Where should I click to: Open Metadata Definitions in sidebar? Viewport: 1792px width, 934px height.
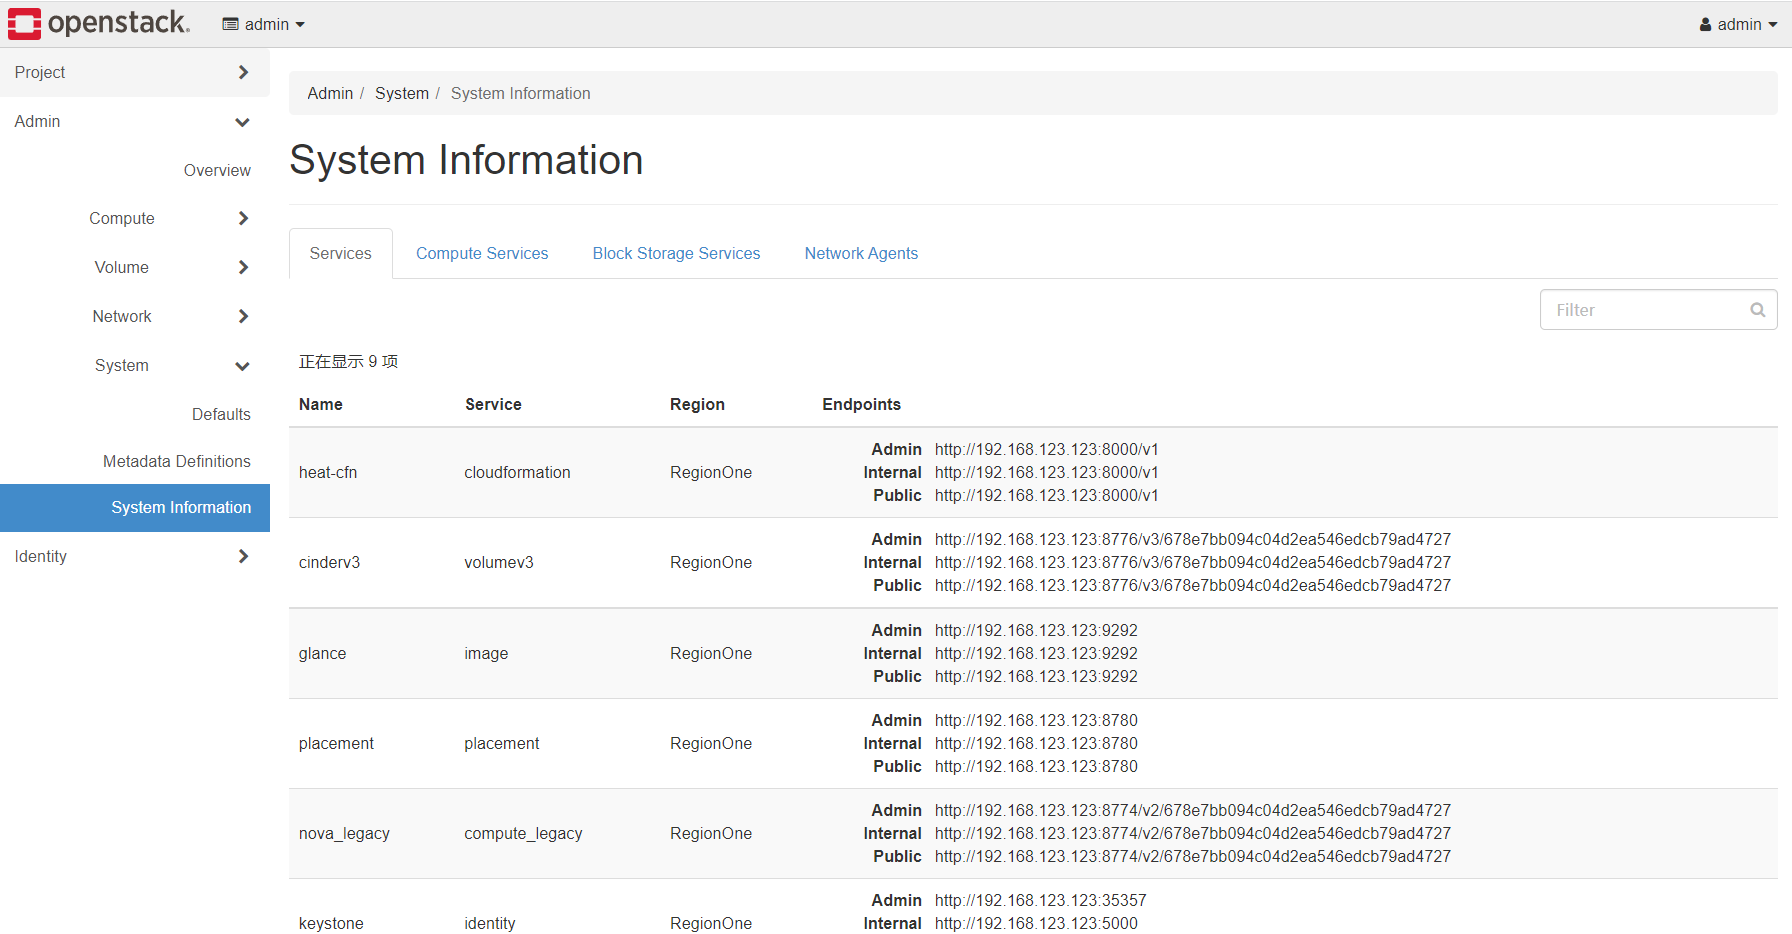(x=177, y=461)
